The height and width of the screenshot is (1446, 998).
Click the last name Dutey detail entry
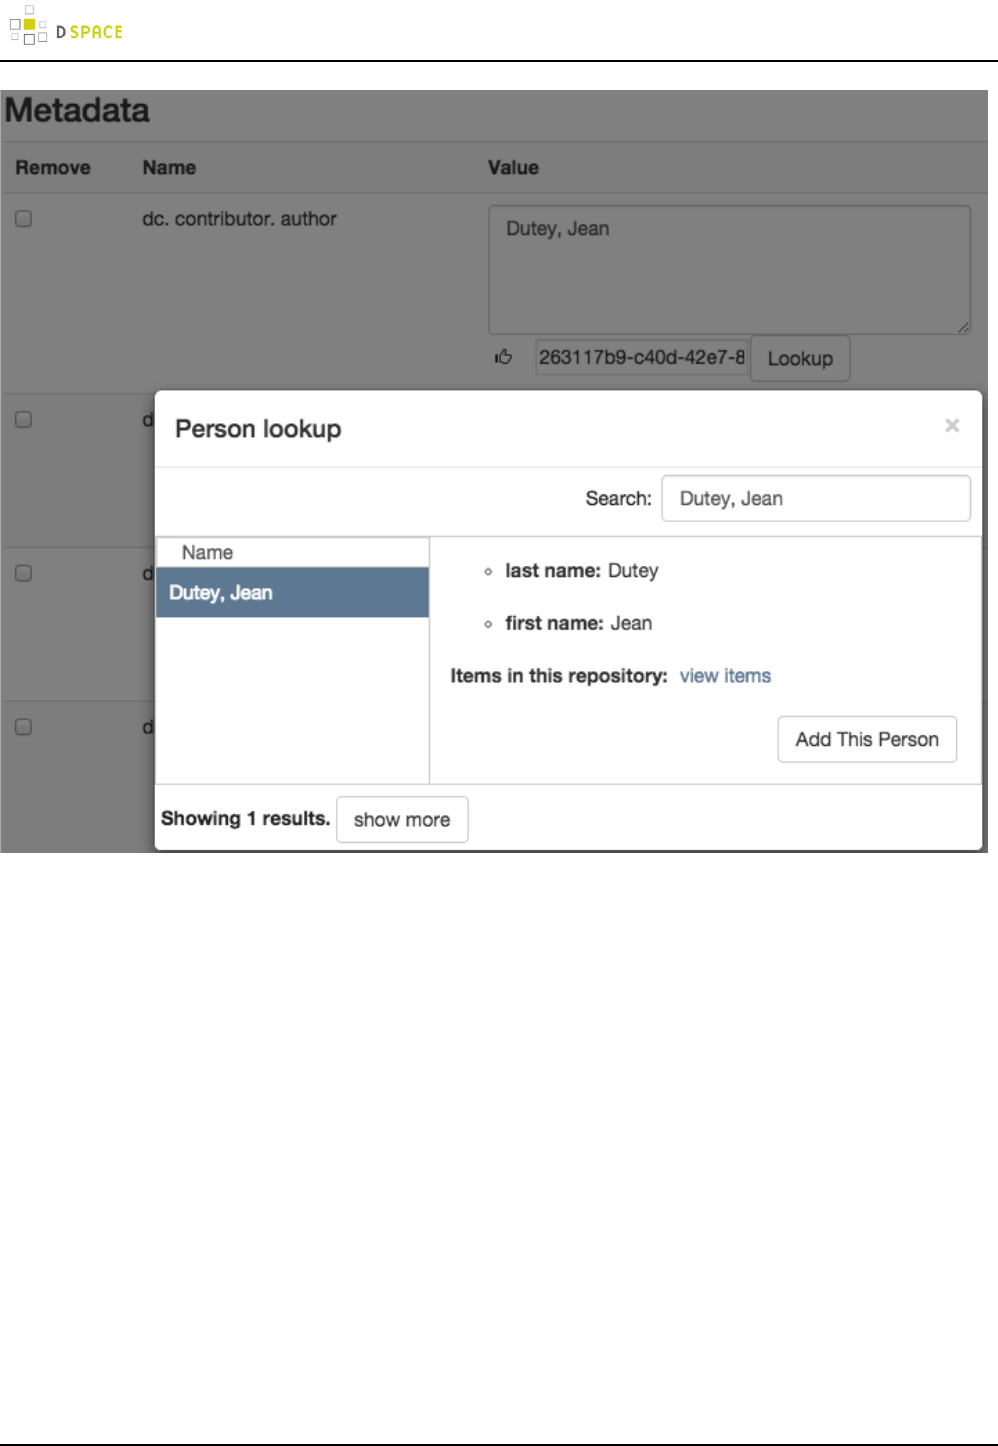pyautogui.click(x=581, y=571)
